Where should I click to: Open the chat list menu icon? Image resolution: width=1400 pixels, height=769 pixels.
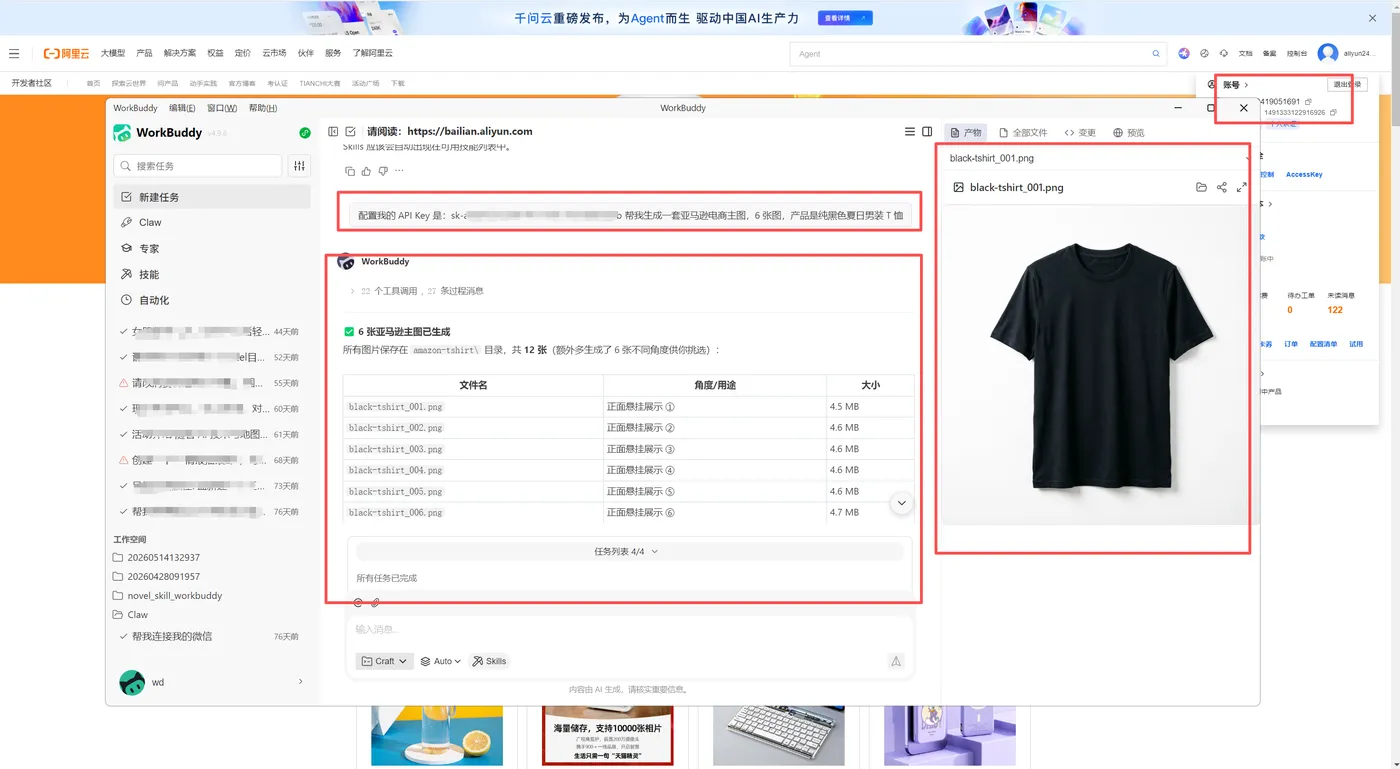click(x=909, y=132)
